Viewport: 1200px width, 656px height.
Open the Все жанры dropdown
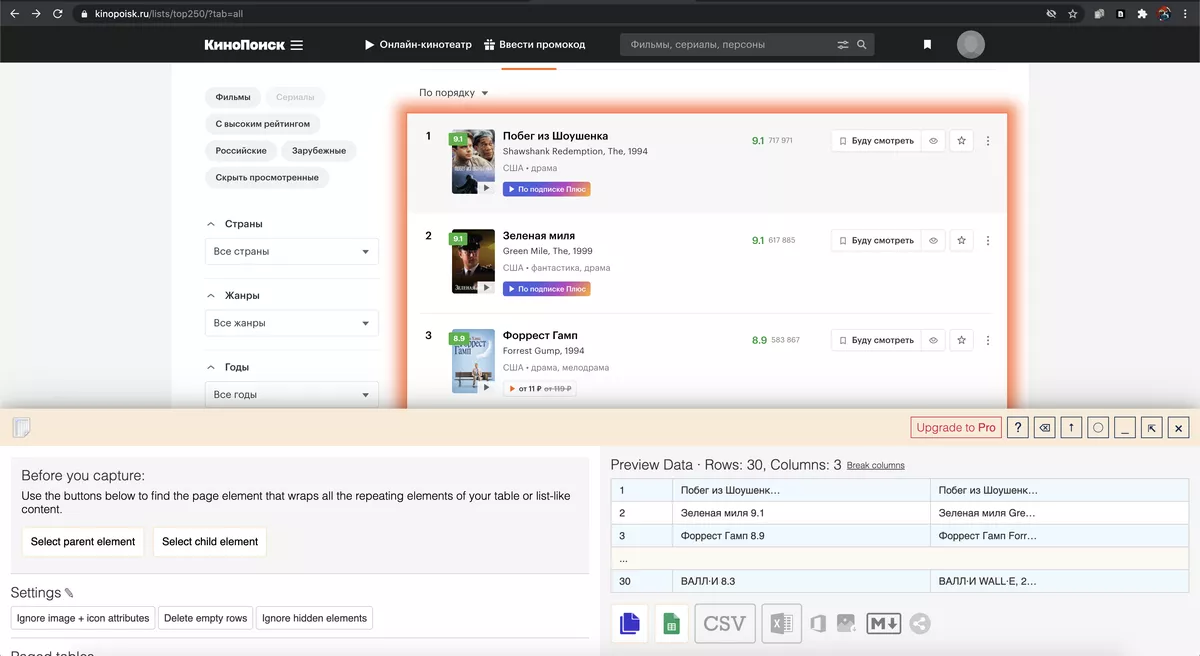pos(292,323)
